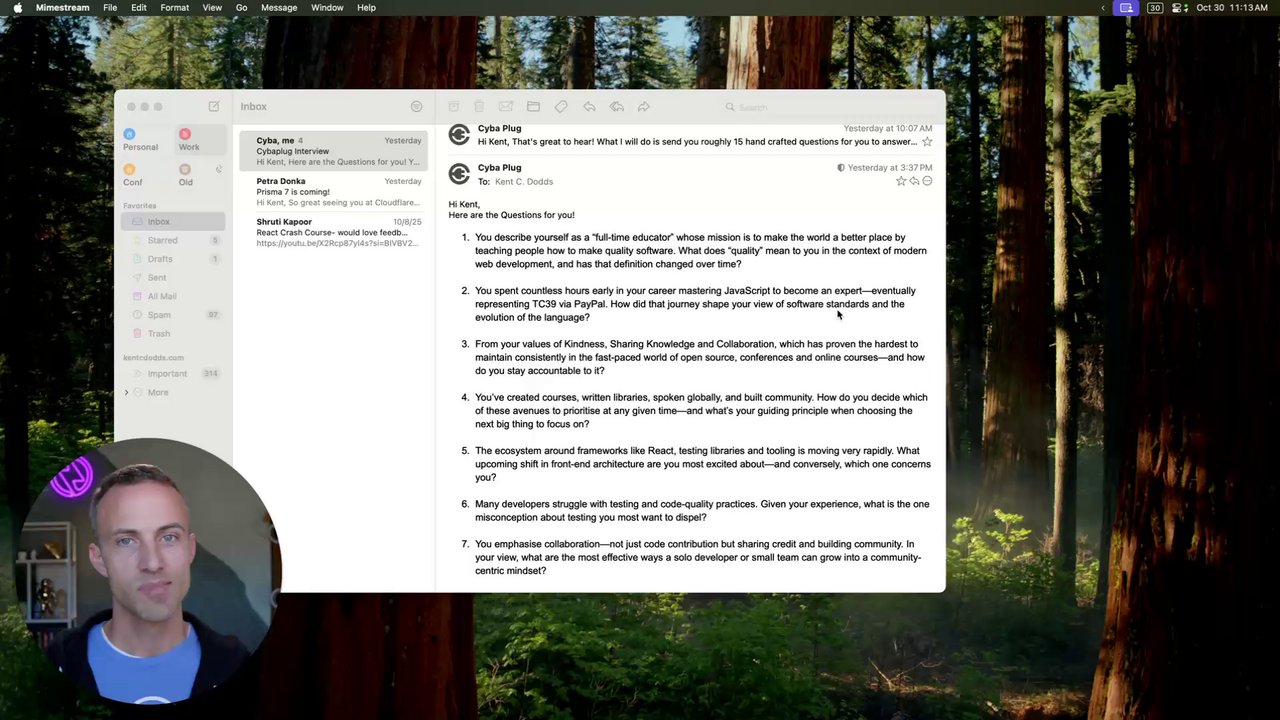Click the toolbar trash icon to delete
Image resolution: width=1280 pixels, height=720 pixels.
[479, 106]
